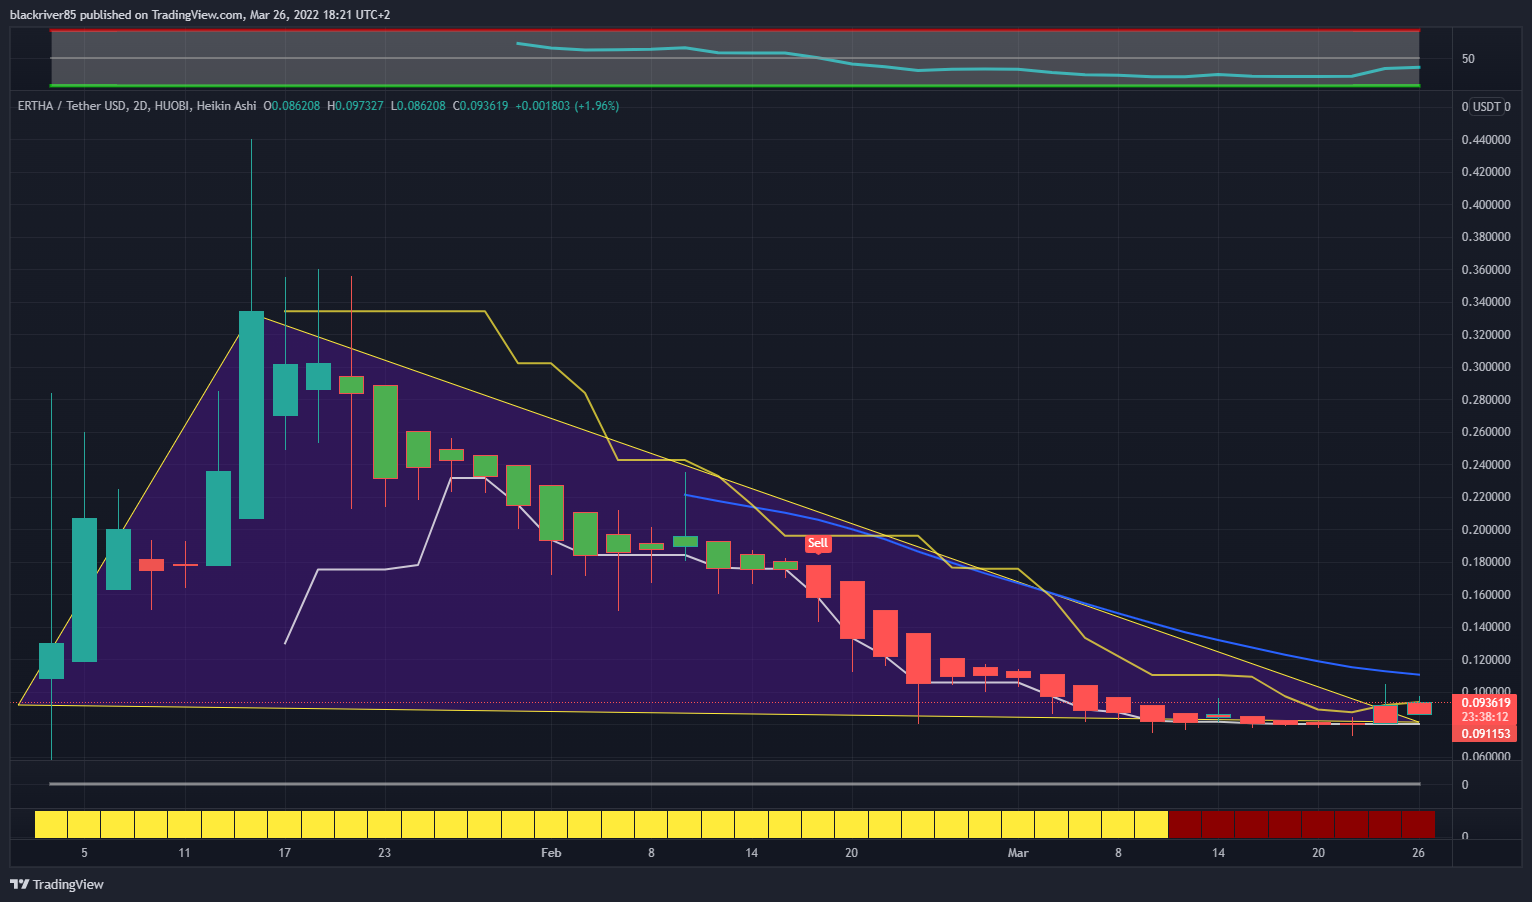Click the 0.300000 price axis label
This screenshot has height=902, width=1532.
(1486, 367)
